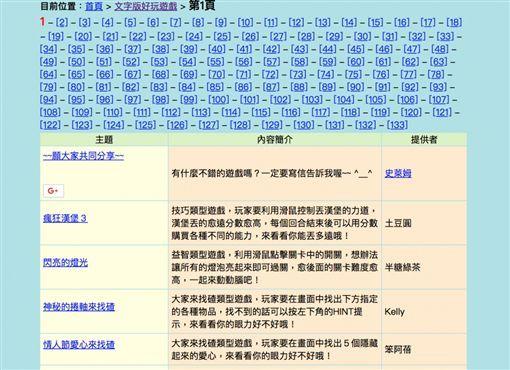Go to page [79]
Screen dimensions: 510x370
click(49, 87)
